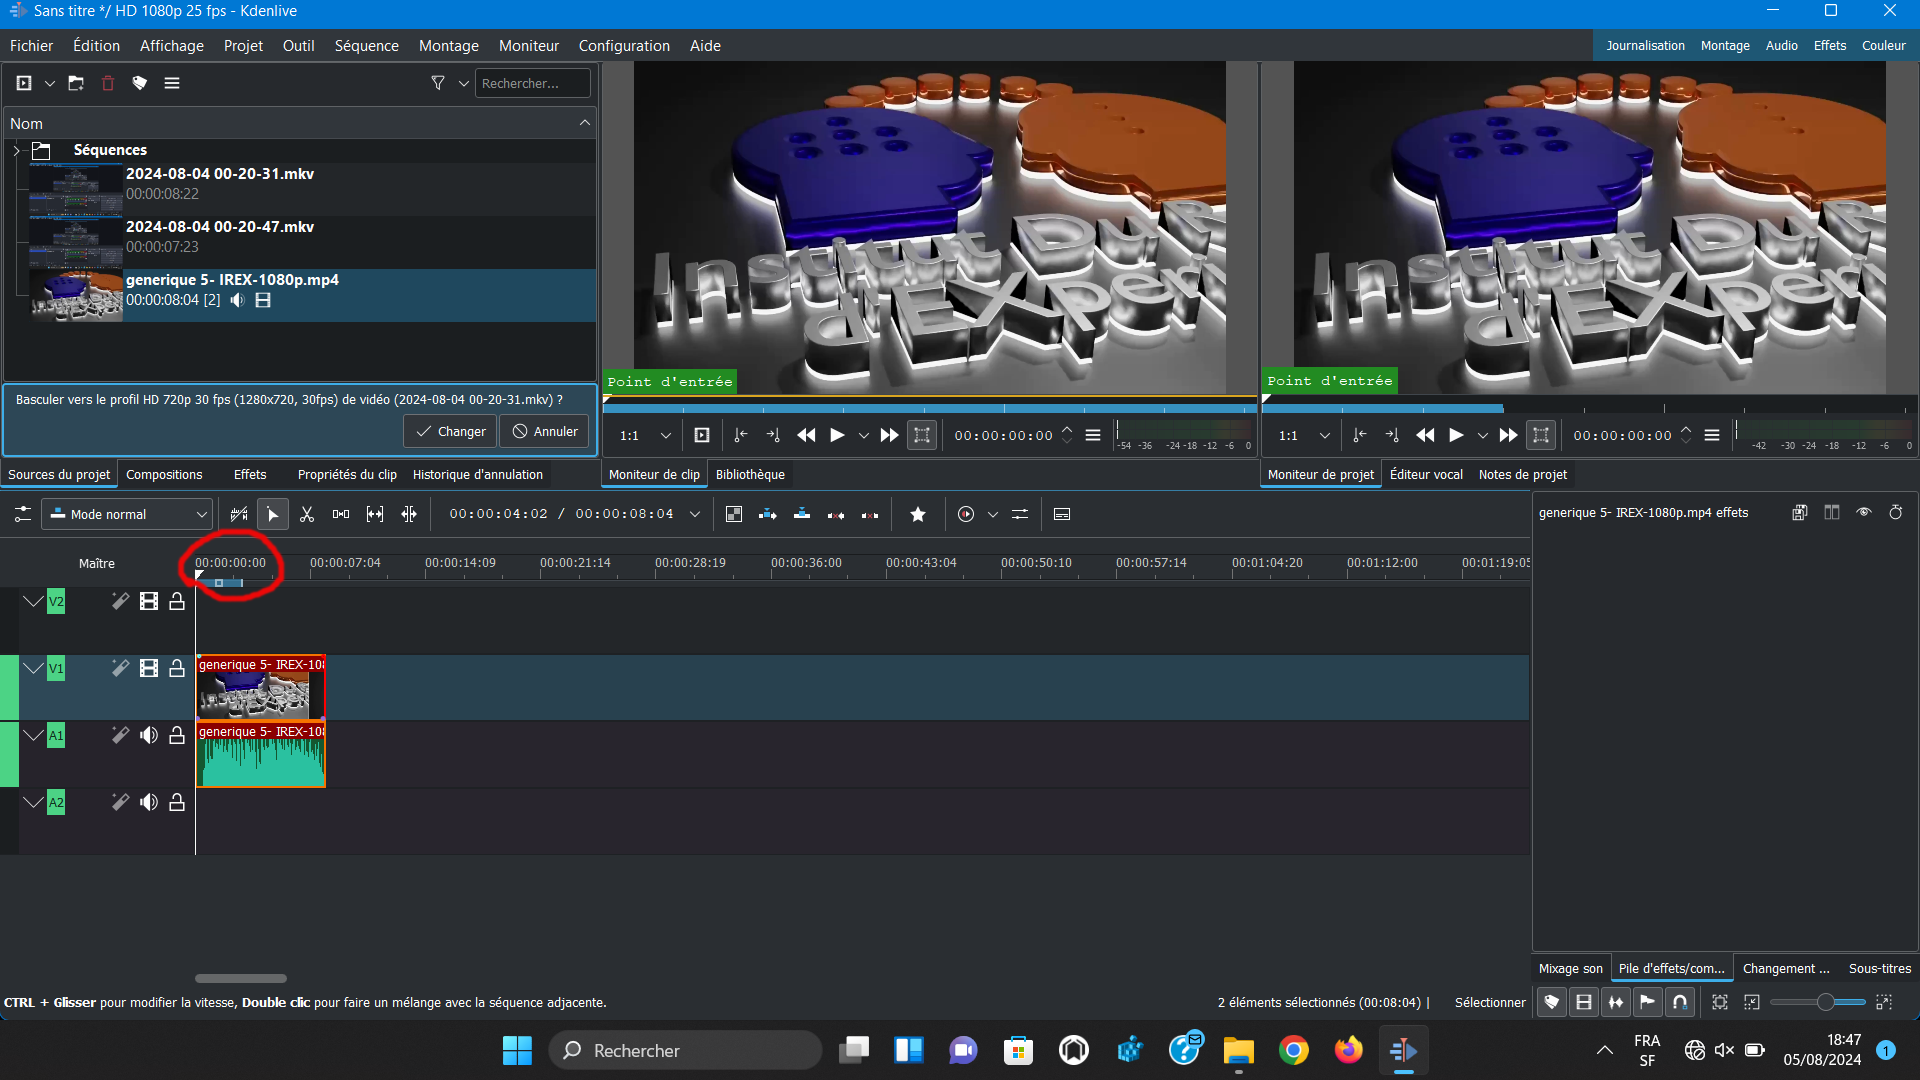This screenshot has height=1080, width=1920.
Task: Open clip monitor zoom 1:1 dropdown
Action: 645,435
